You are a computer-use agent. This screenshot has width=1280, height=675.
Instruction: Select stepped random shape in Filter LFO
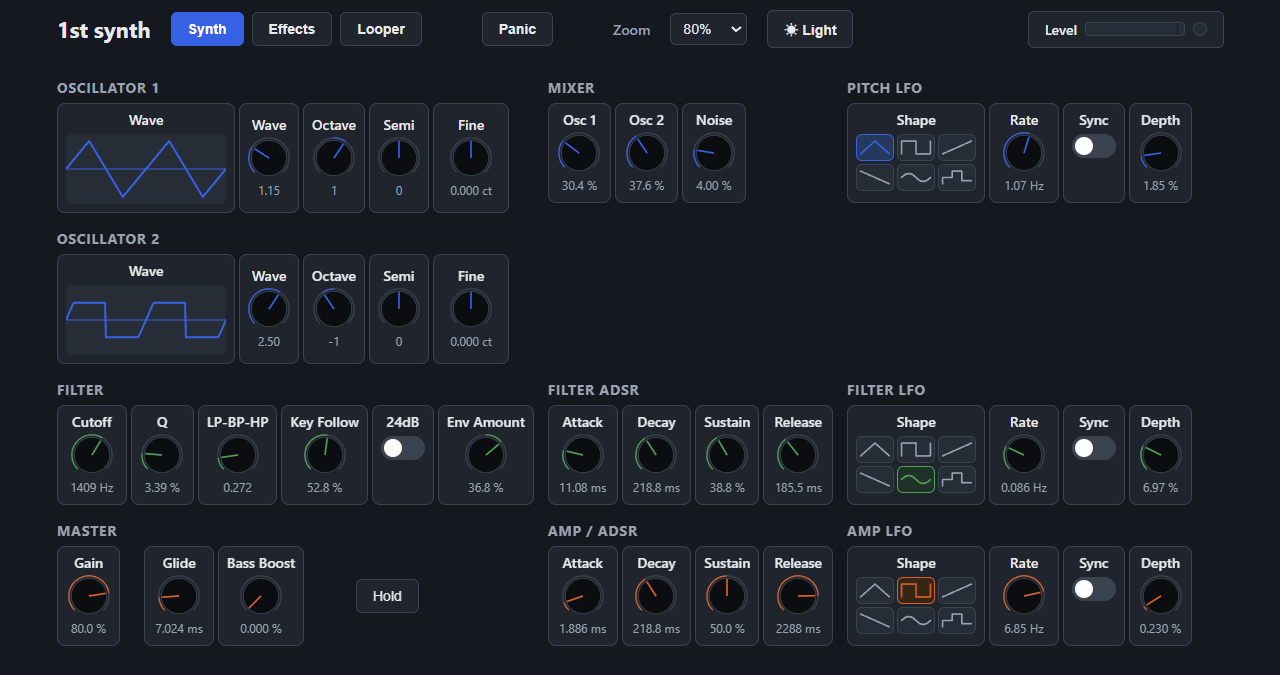pos(957,480)
